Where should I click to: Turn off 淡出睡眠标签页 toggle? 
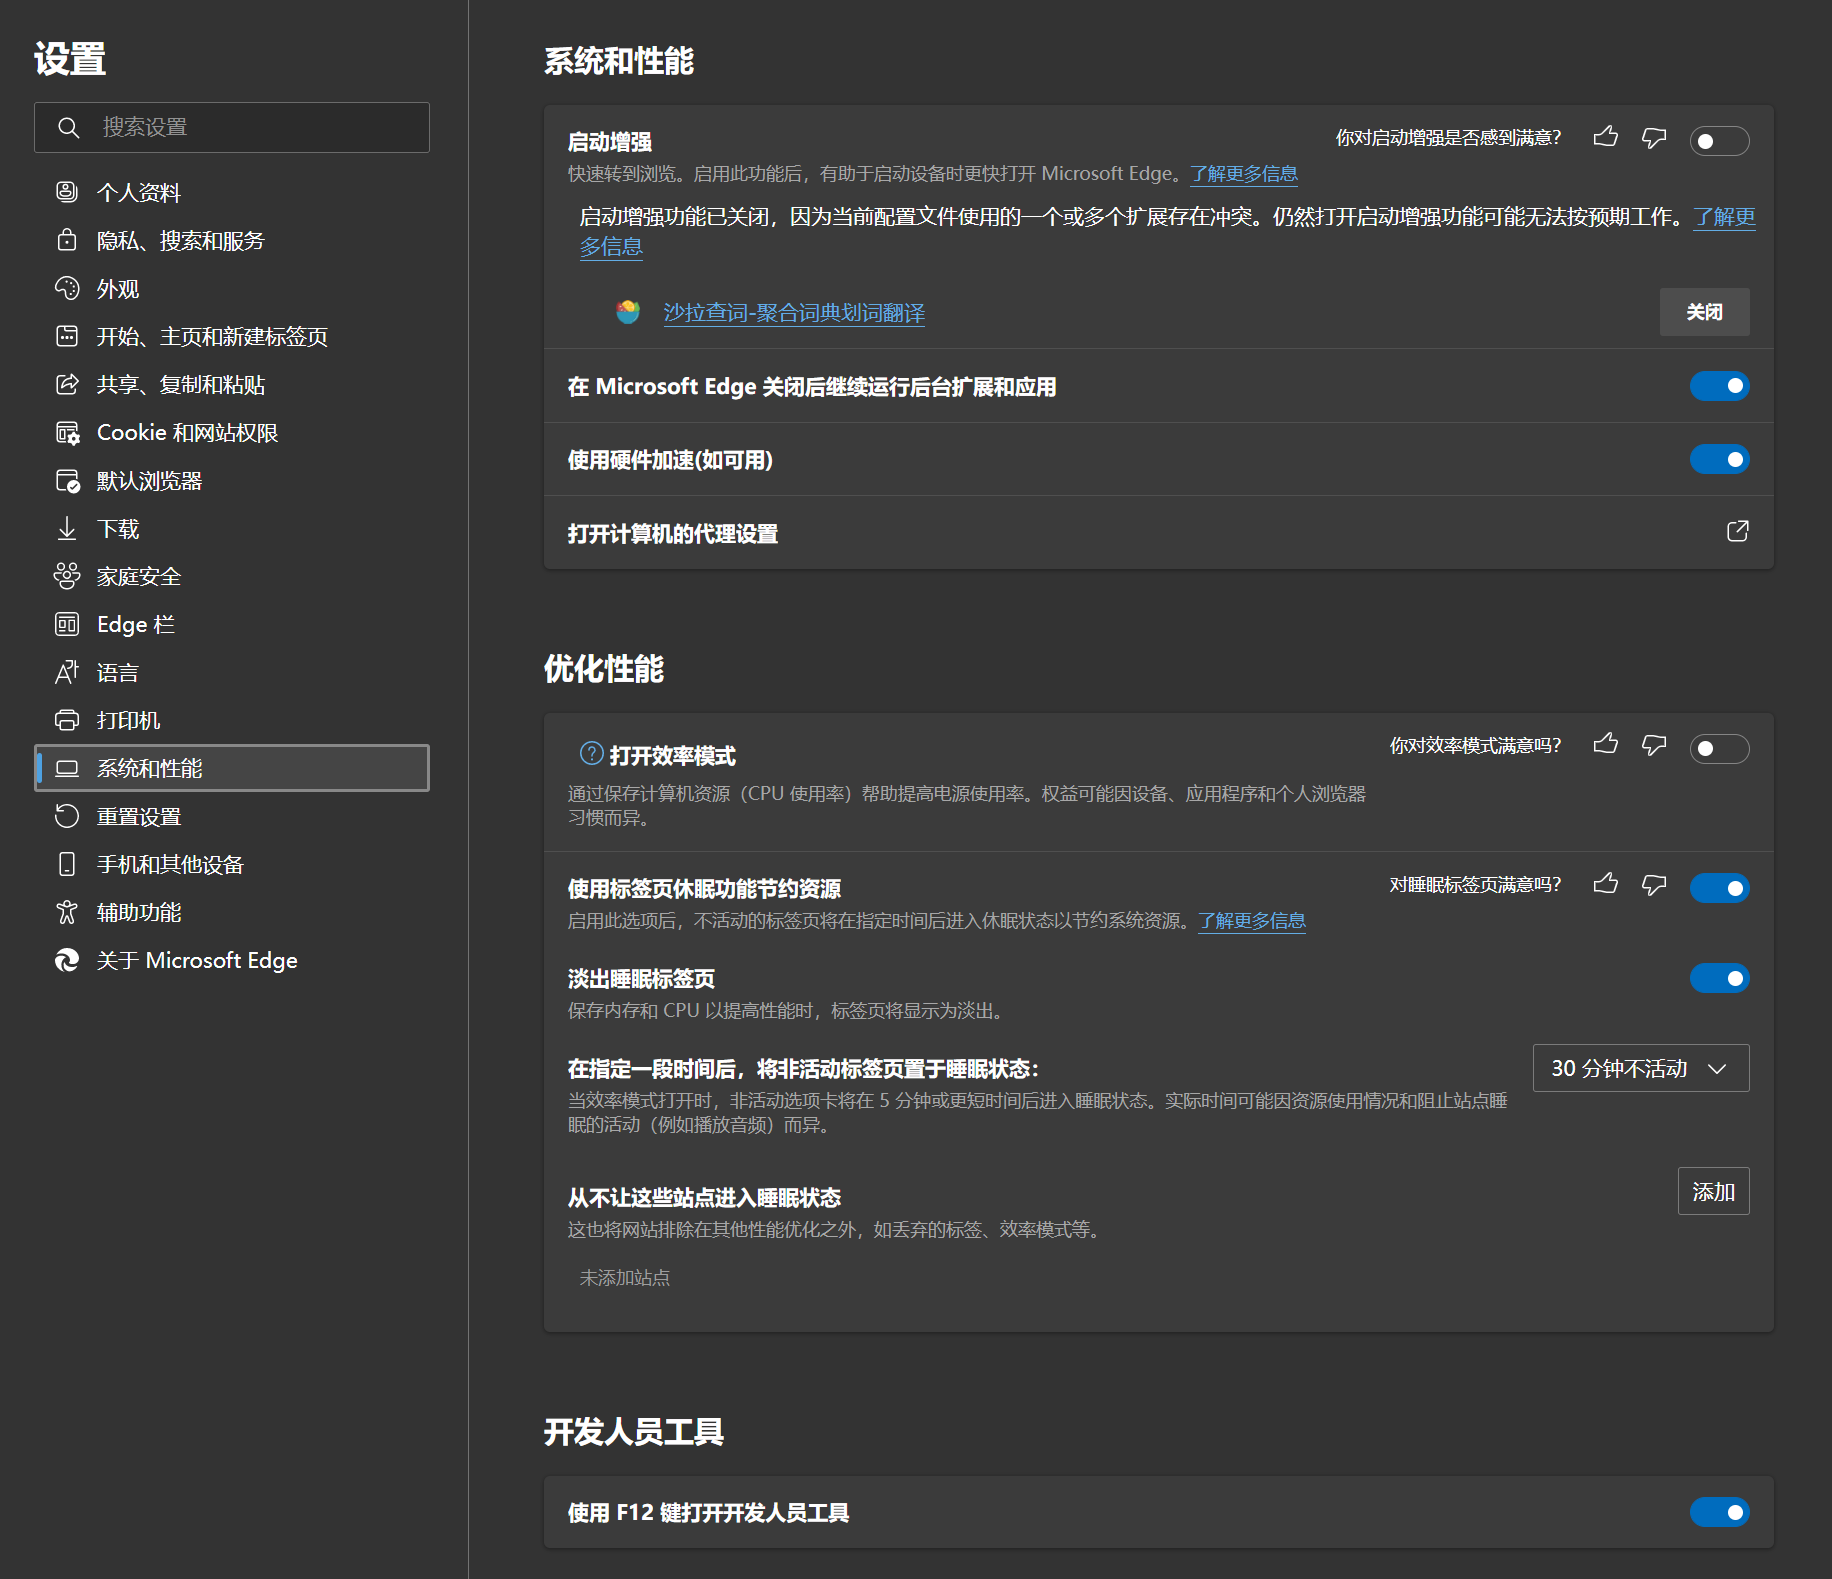click(x=1718, y=978)
